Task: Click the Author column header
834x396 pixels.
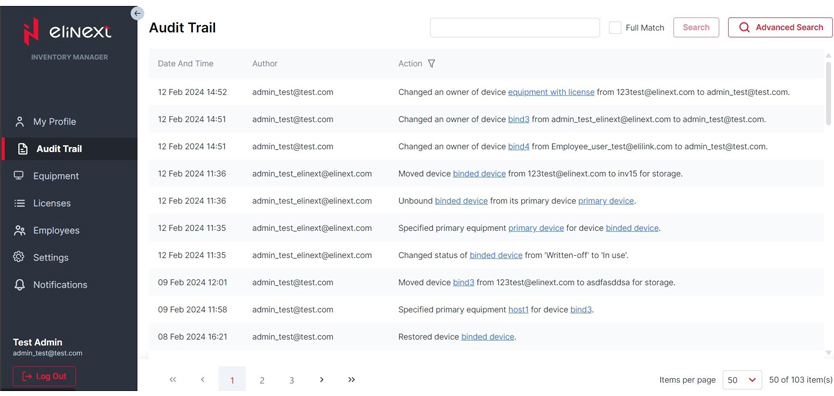Action: click(x=265, y=63)
